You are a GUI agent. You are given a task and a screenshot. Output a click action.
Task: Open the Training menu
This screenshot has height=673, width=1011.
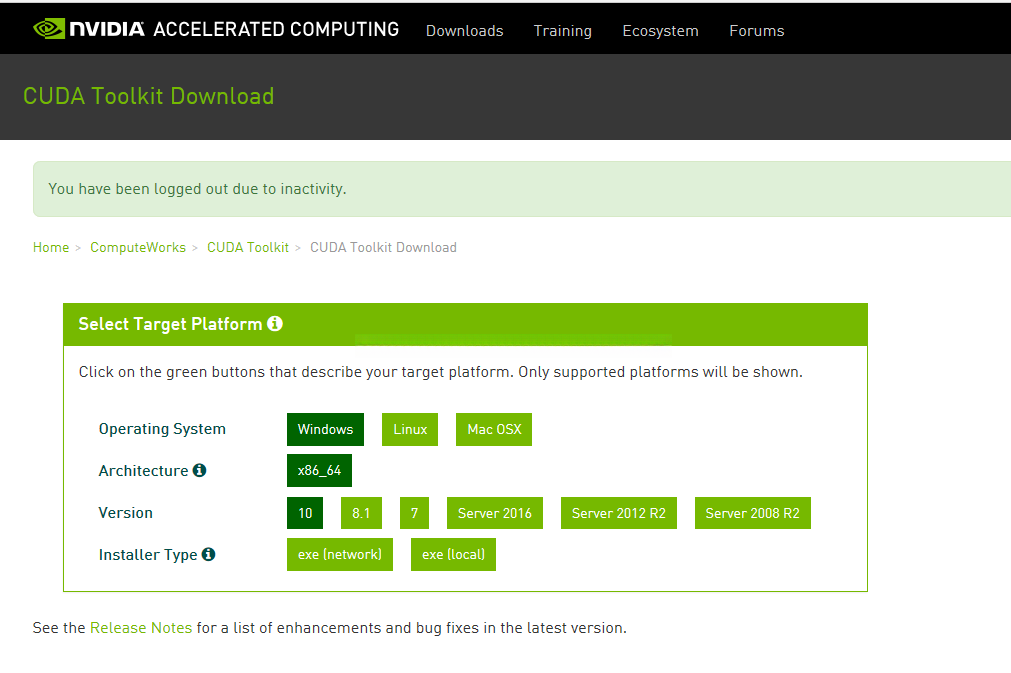(x=562, y=31)
